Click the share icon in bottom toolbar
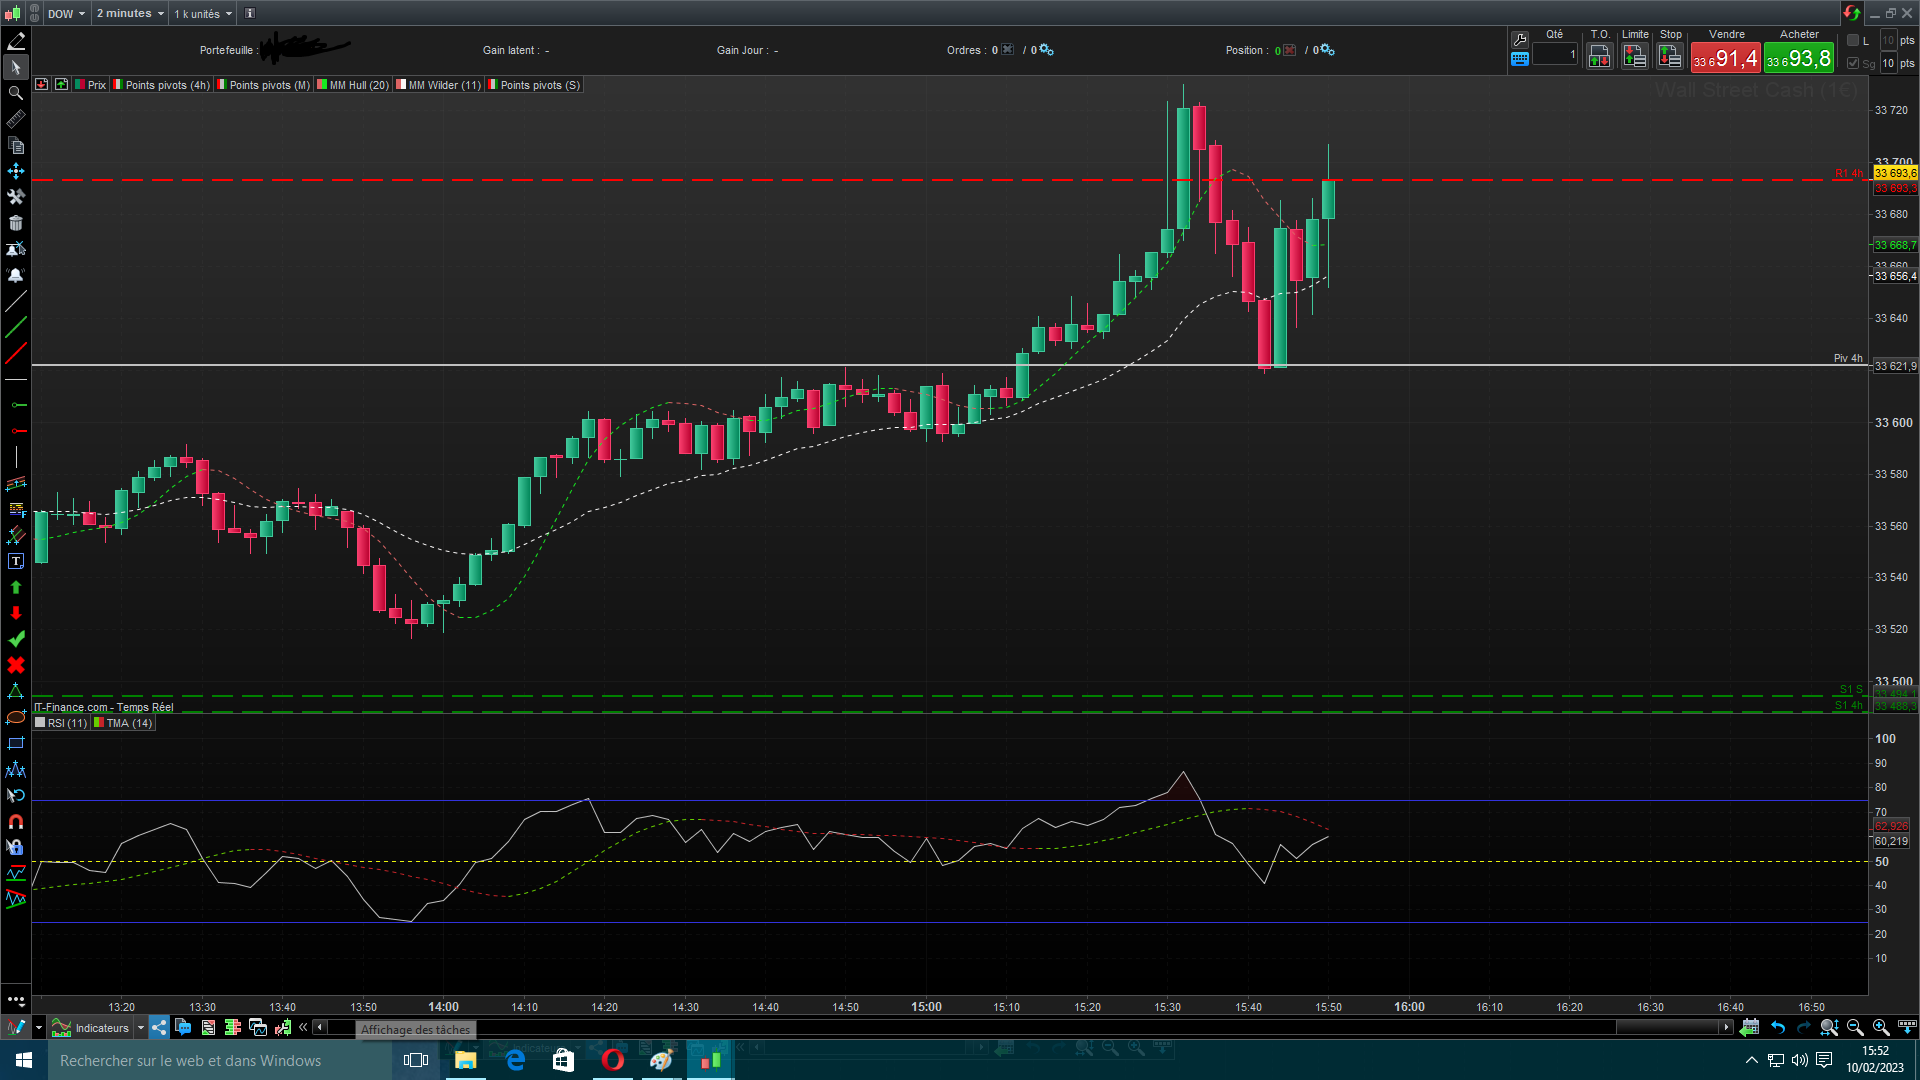This screenshot has width=1920, height=1080. click(x=160, y=1027)
